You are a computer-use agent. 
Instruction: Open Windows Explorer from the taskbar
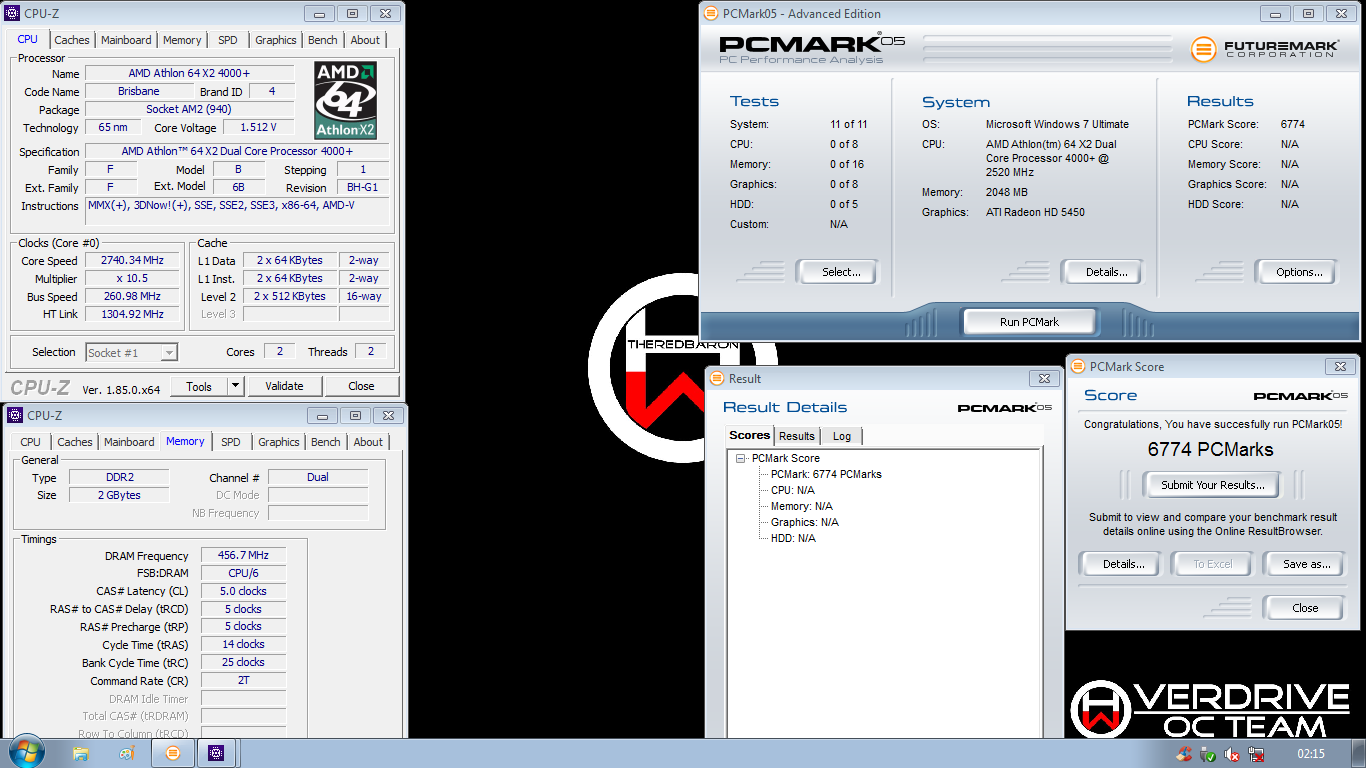pos(81,753)
